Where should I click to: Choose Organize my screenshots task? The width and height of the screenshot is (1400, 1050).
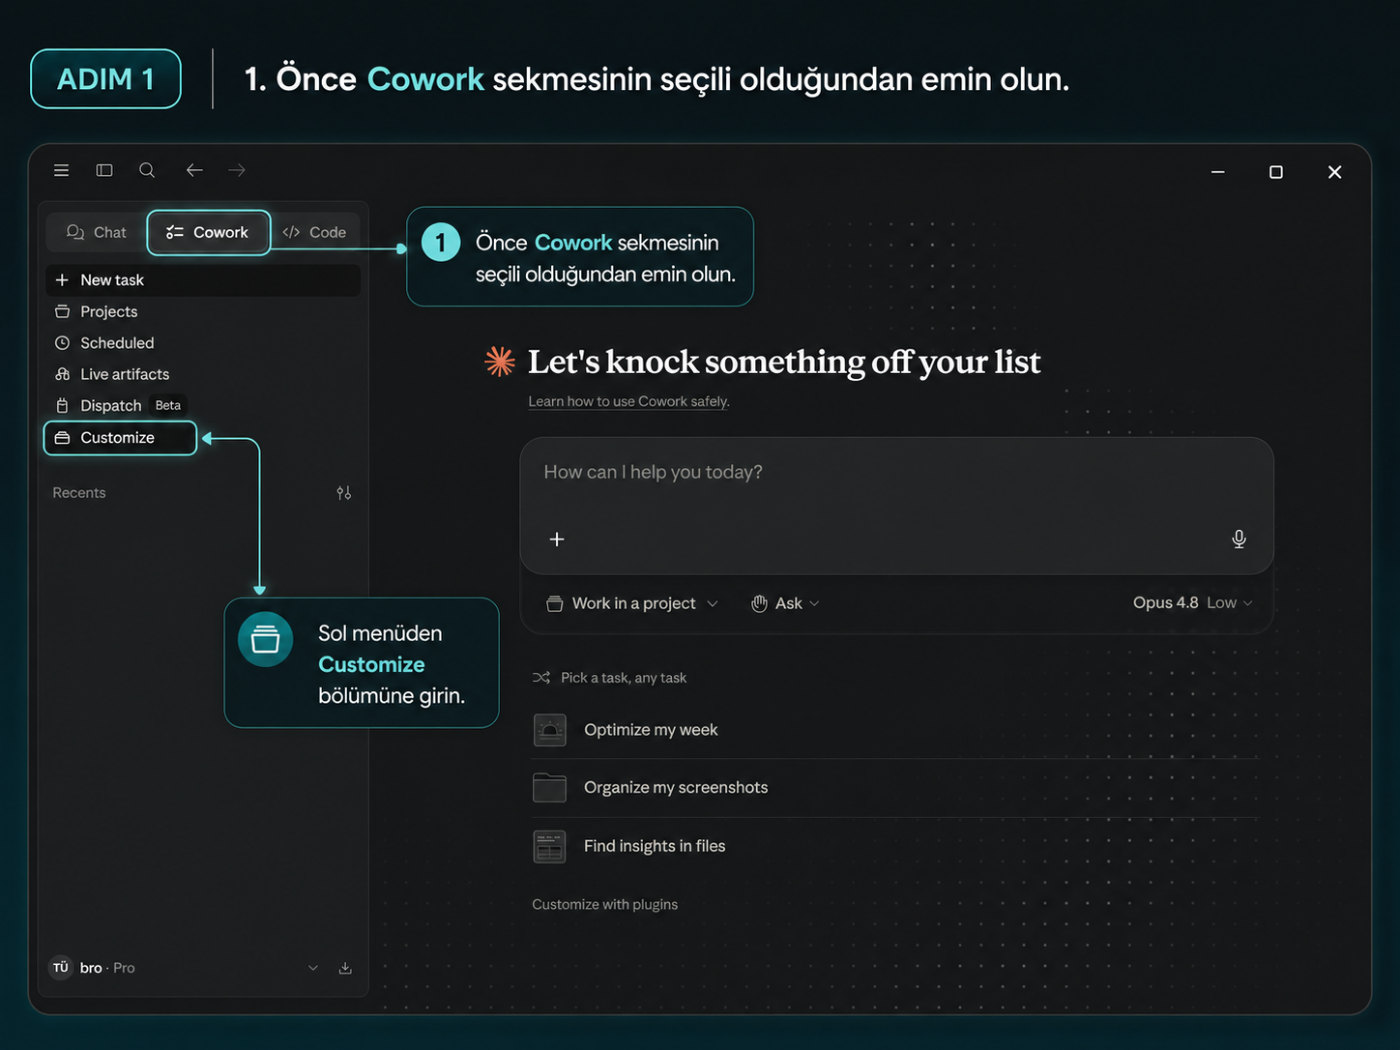pos(895,788)
